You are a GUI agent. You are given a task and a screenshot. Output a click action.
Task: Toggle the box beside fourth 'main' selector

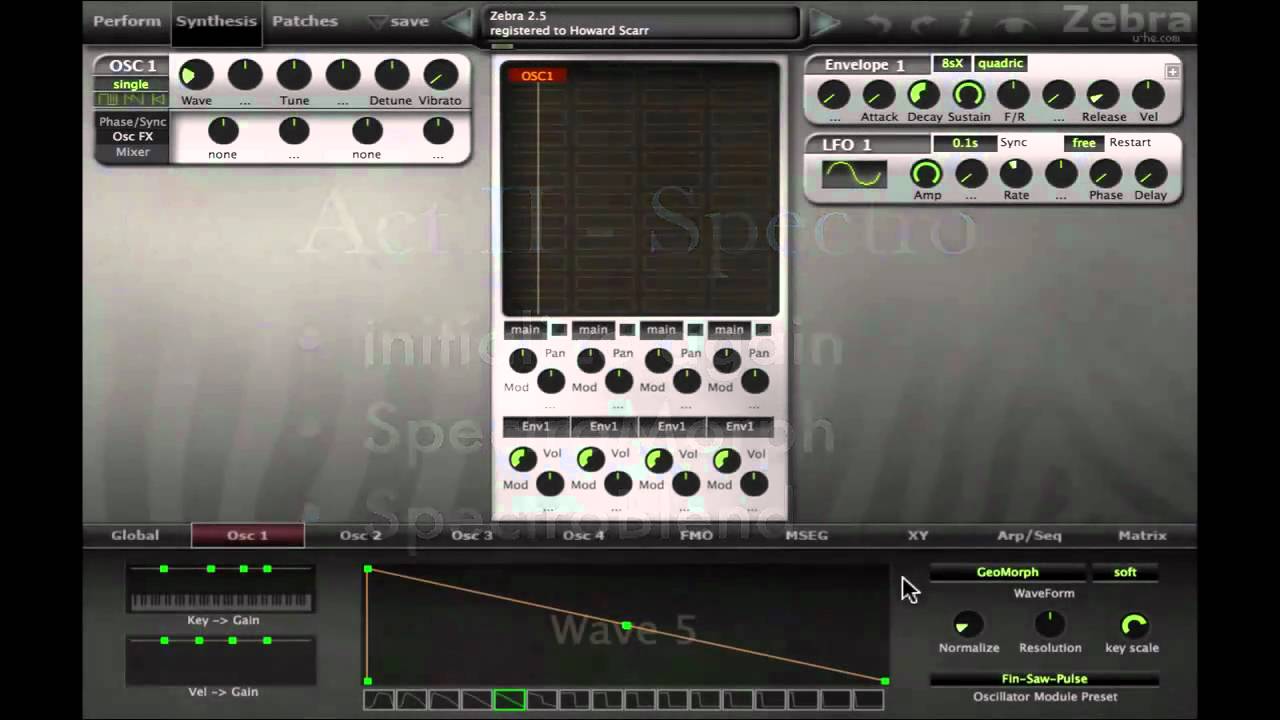pyautogui.click(x=763, y=330)
